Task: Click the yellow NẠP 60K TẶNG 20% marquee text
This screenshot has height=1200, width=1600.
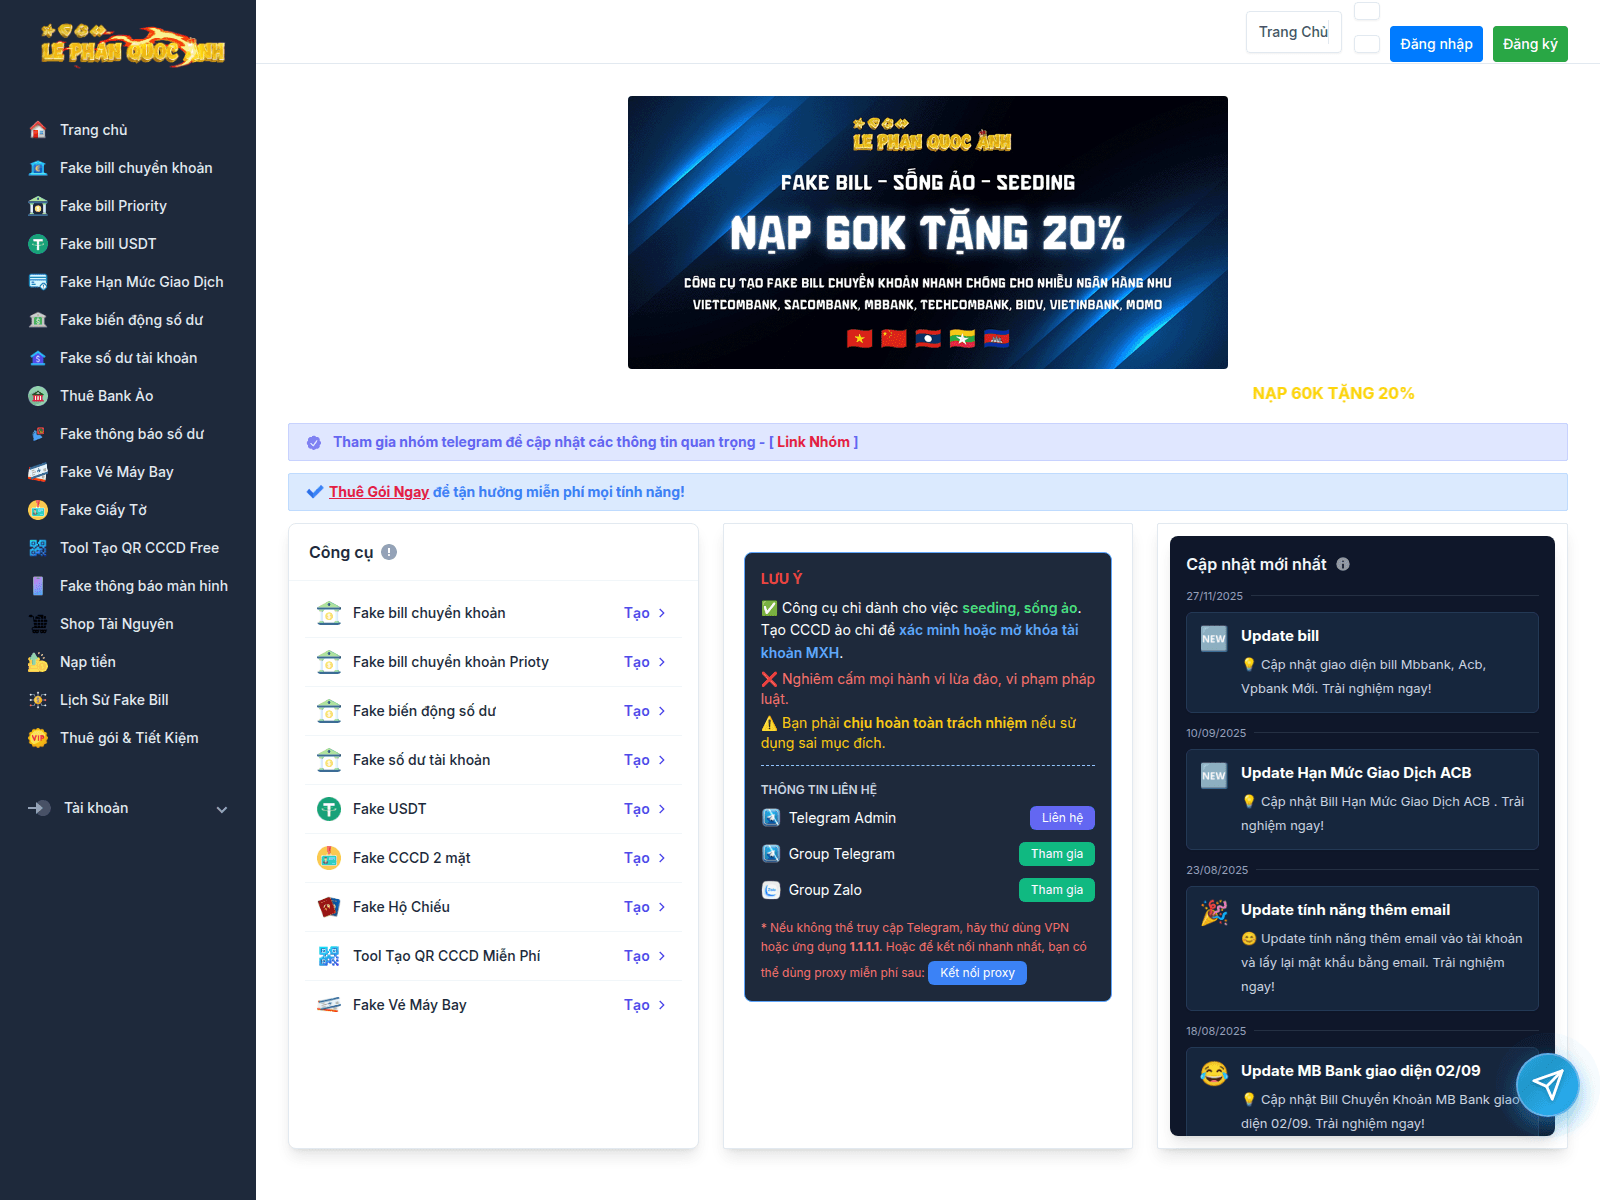Action: 1333,394
